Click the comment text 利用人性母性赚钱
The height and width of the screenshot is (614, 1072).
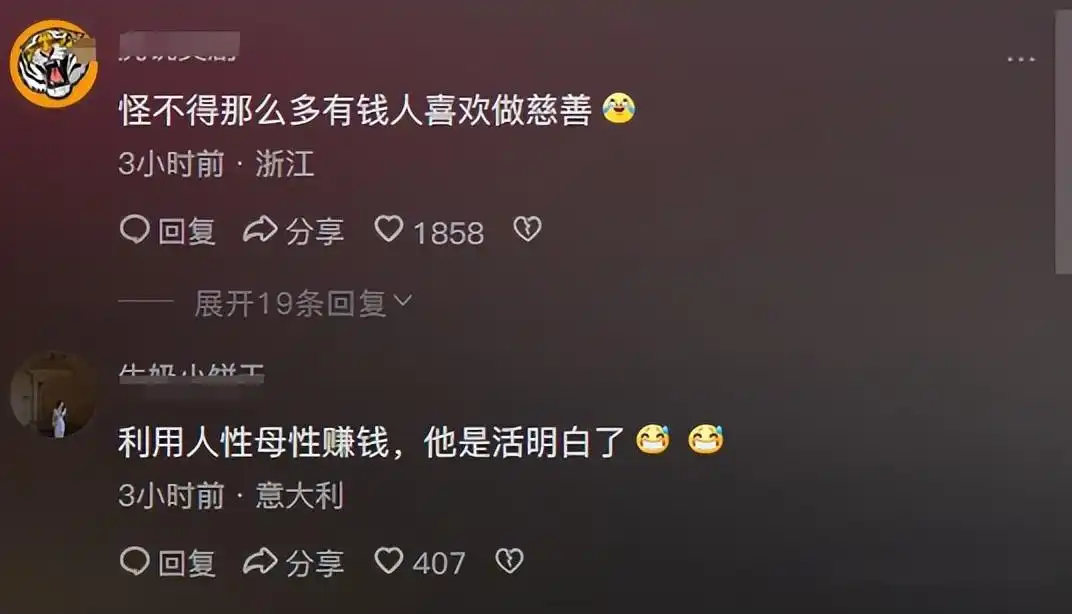[x=254, y=442]
